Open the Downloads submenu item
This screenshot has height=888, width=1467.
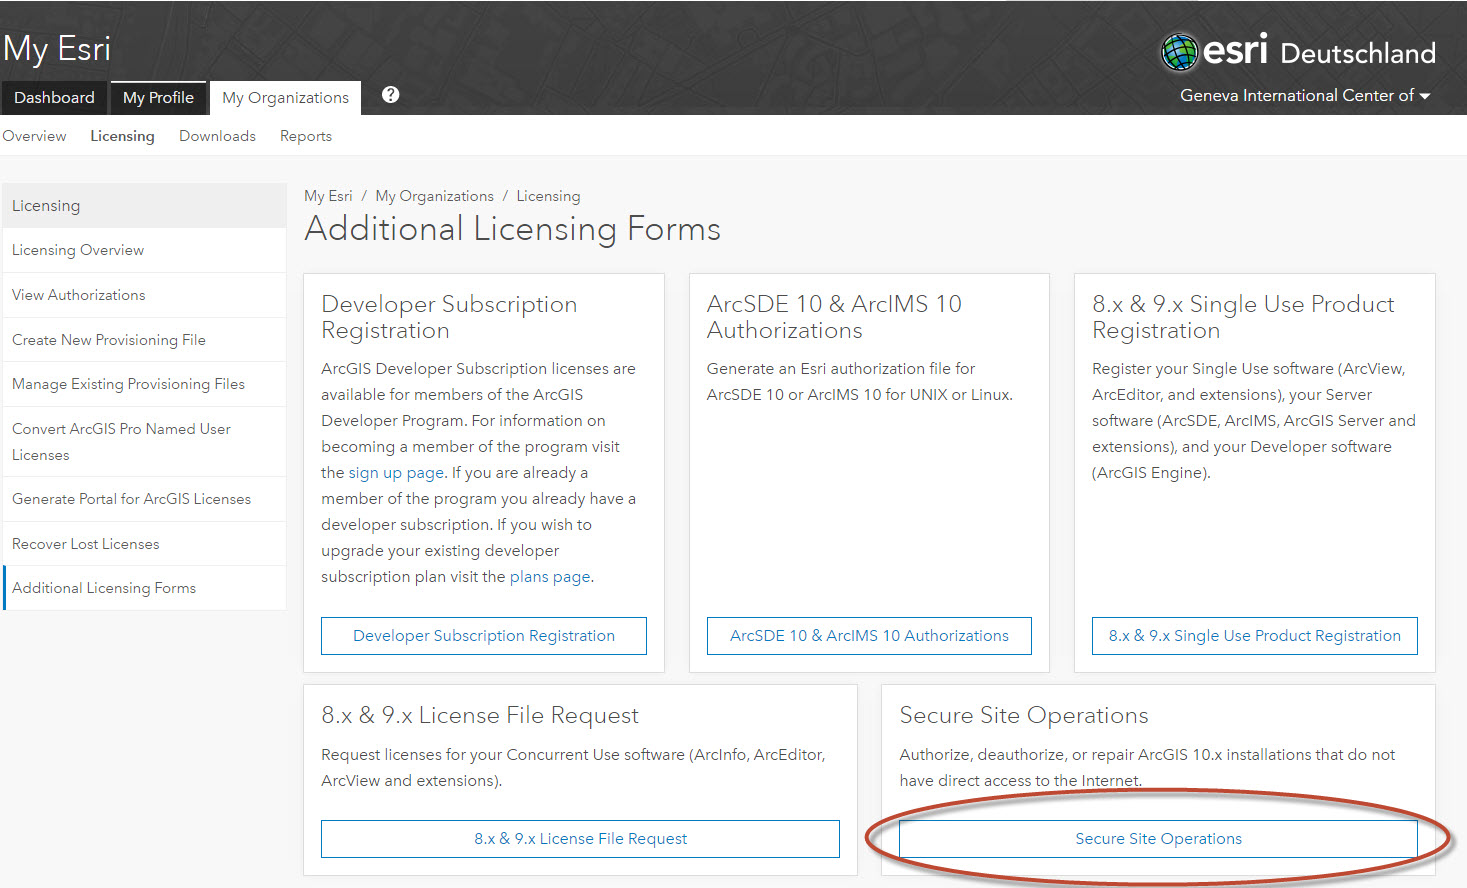[x=217, y=136]
